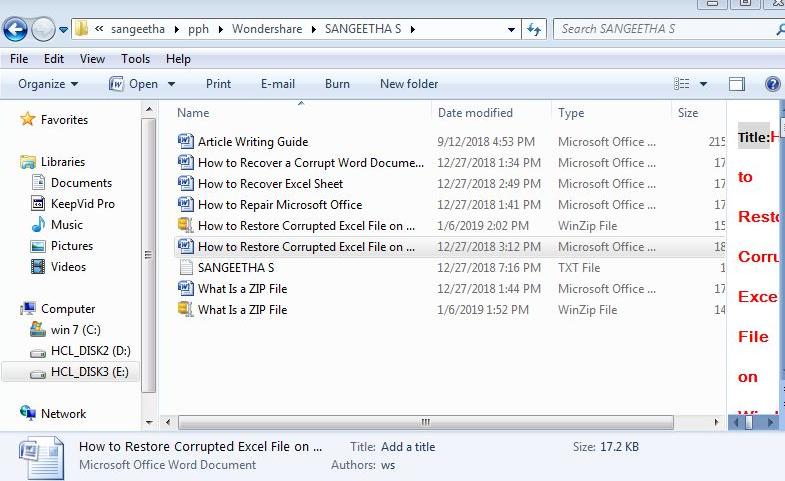This screenshot has height=481, width=785.
Task: Click the navigation pane scroll-up arrow
Action: pos(149,109)
